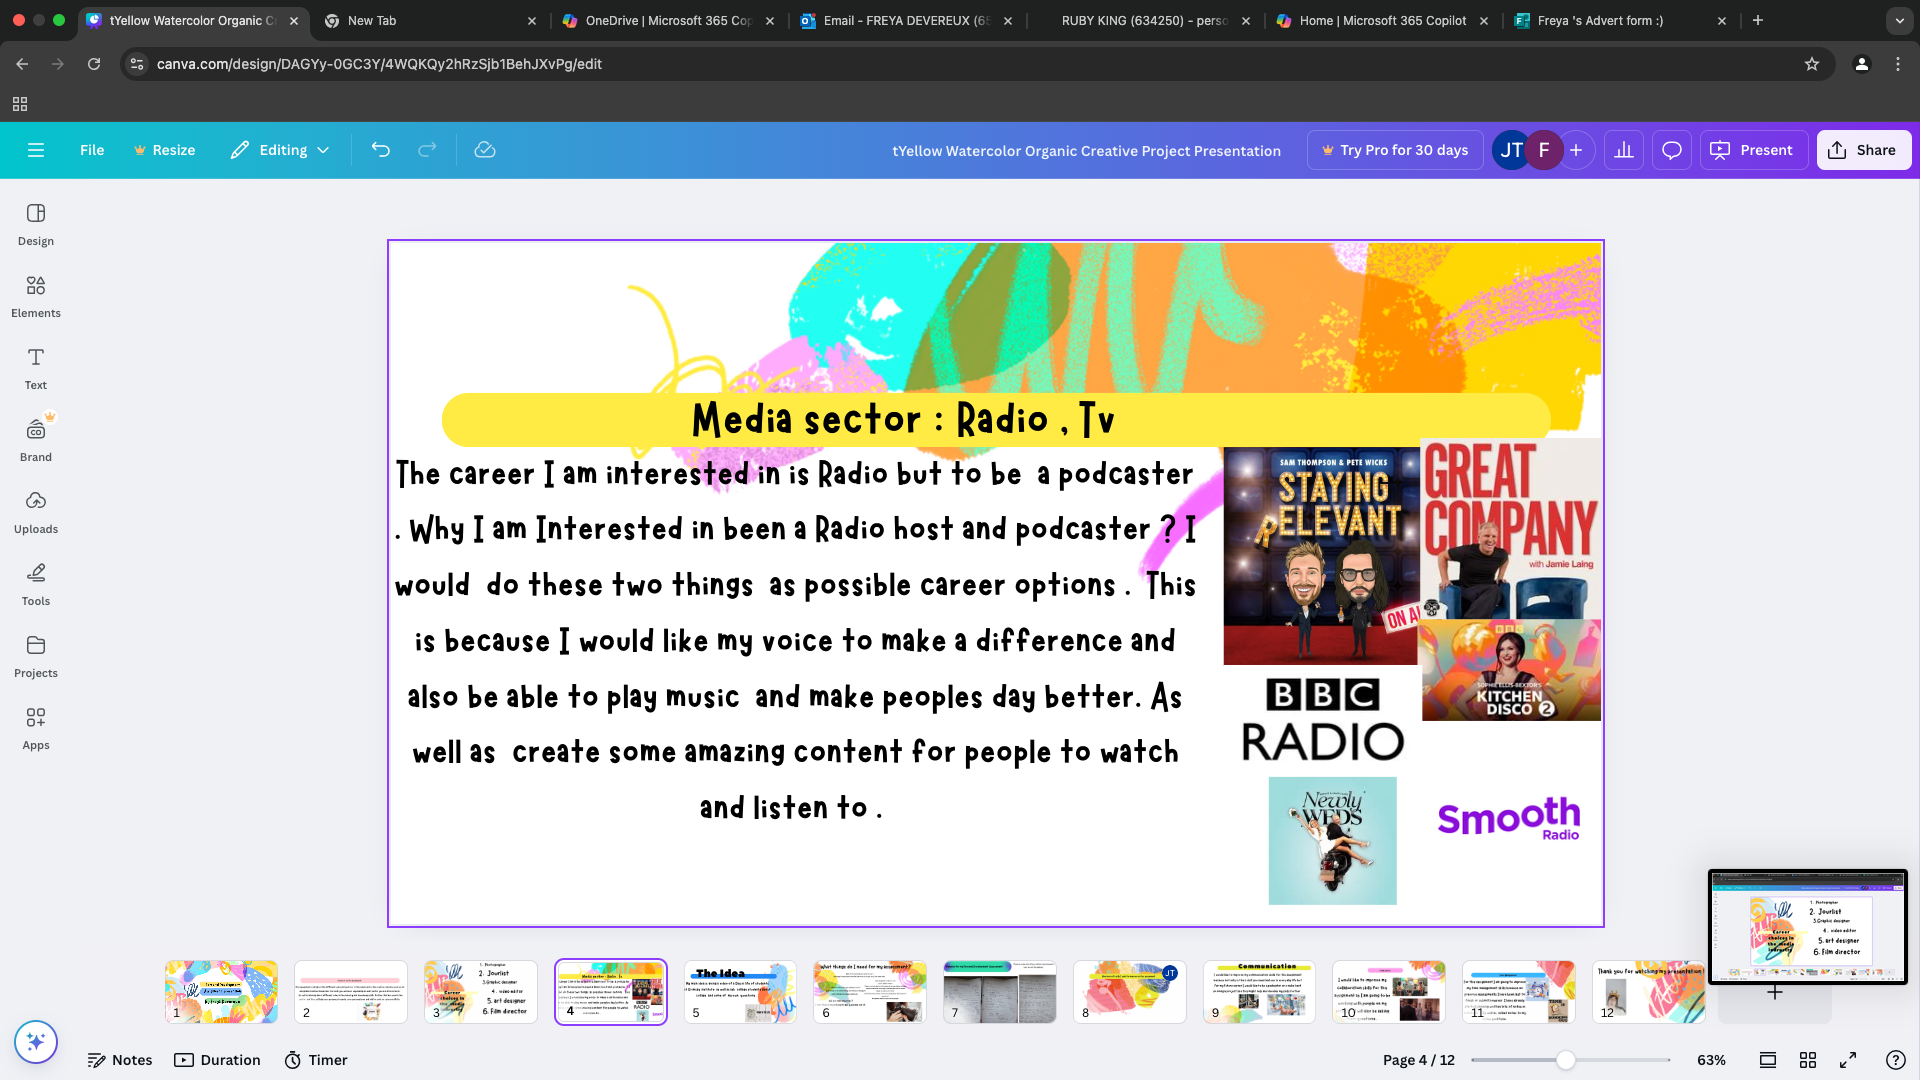Screen dimensions: 1920x1080
Task: Select page 1 thumbnail
Action: (221, 992)
